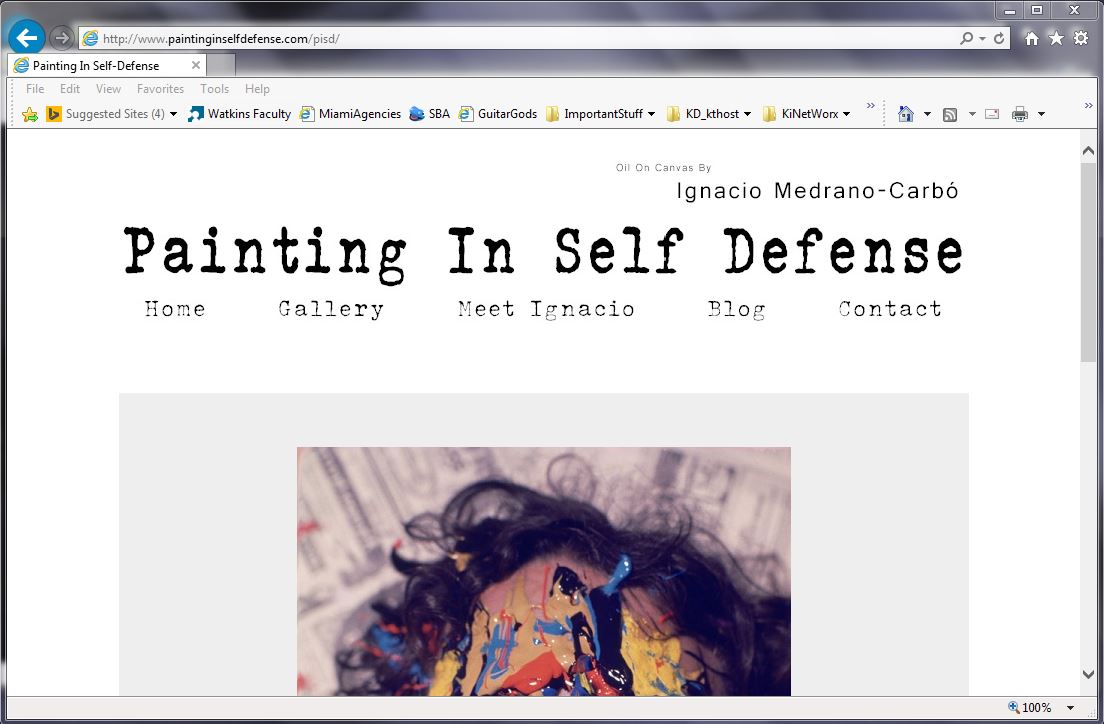Expand the command bar Home dropdown arrow
Screen dimensions: 1104x724
click(x=927, y=114)
